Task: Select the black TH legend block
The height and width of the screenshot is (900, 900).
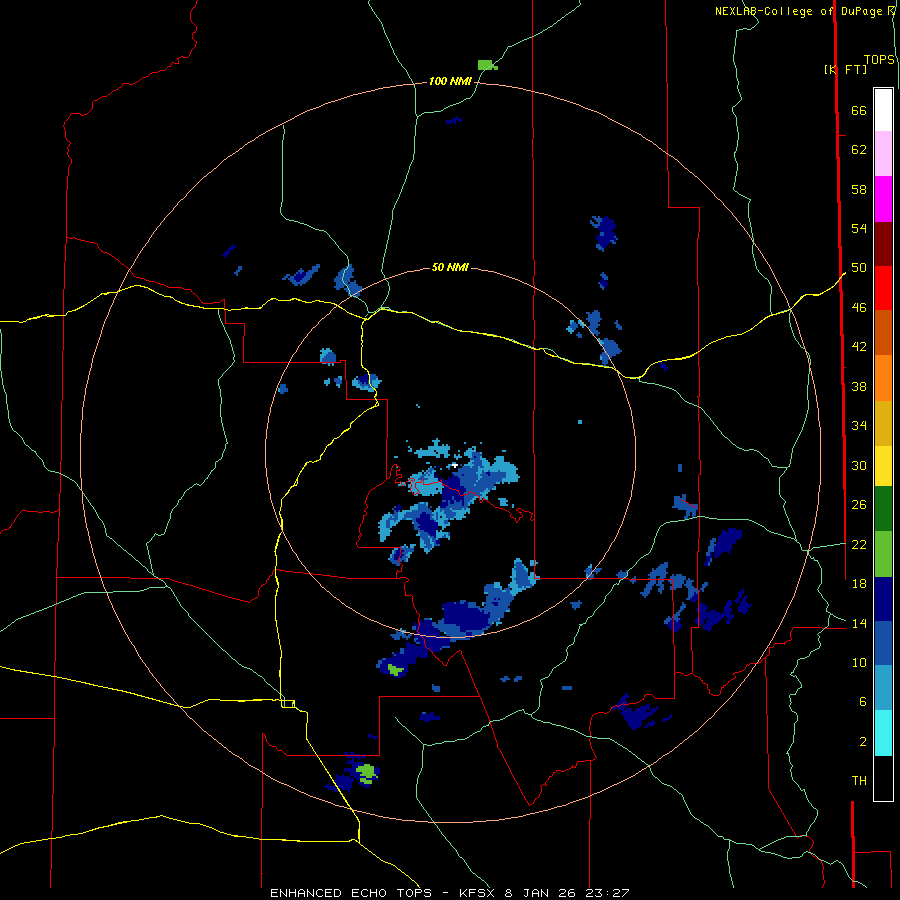Action: pos(883,778)
